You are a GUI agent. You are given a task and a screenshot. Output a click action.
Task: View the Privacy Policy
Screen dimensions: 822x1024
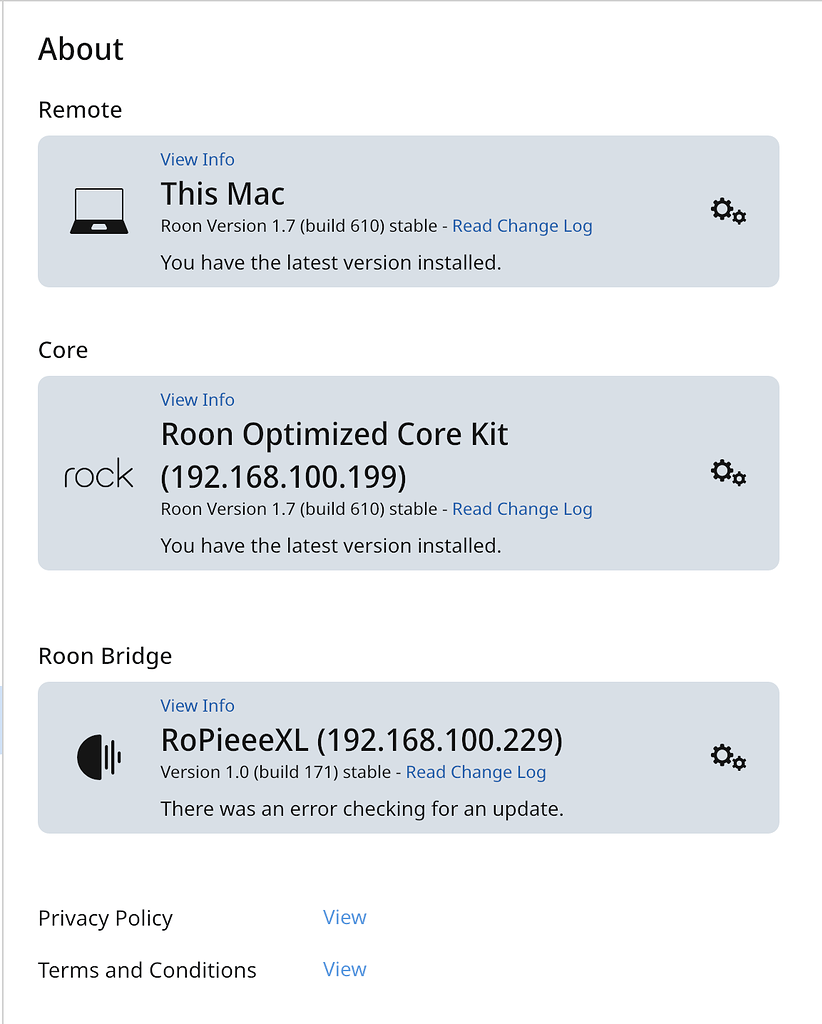(345, 917)
